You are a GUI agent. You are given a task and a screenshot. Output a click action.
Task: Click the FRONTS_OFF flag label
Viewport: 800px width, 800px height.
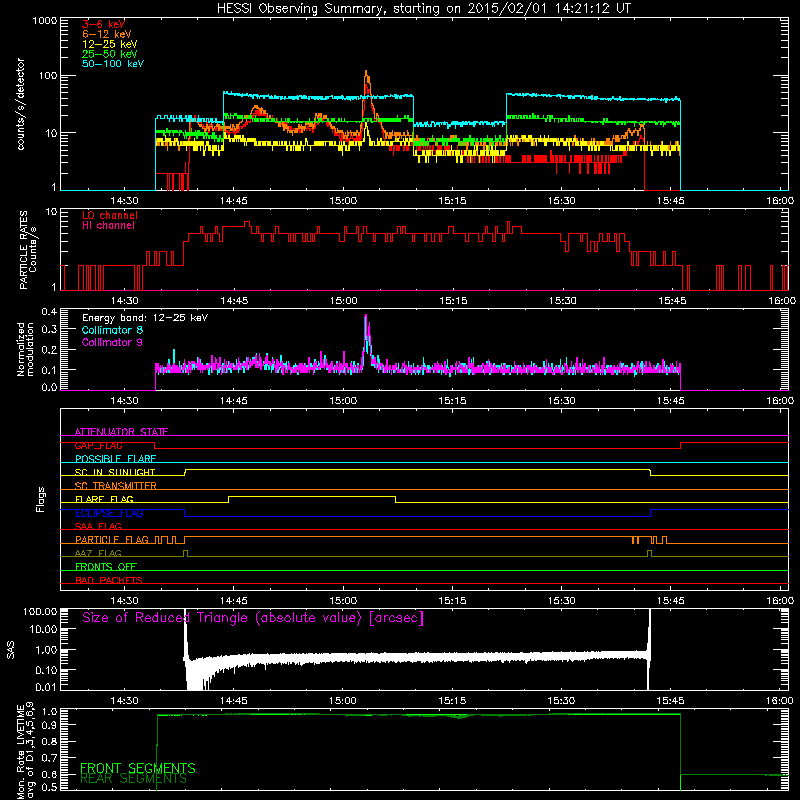click(x=106, y=566)
